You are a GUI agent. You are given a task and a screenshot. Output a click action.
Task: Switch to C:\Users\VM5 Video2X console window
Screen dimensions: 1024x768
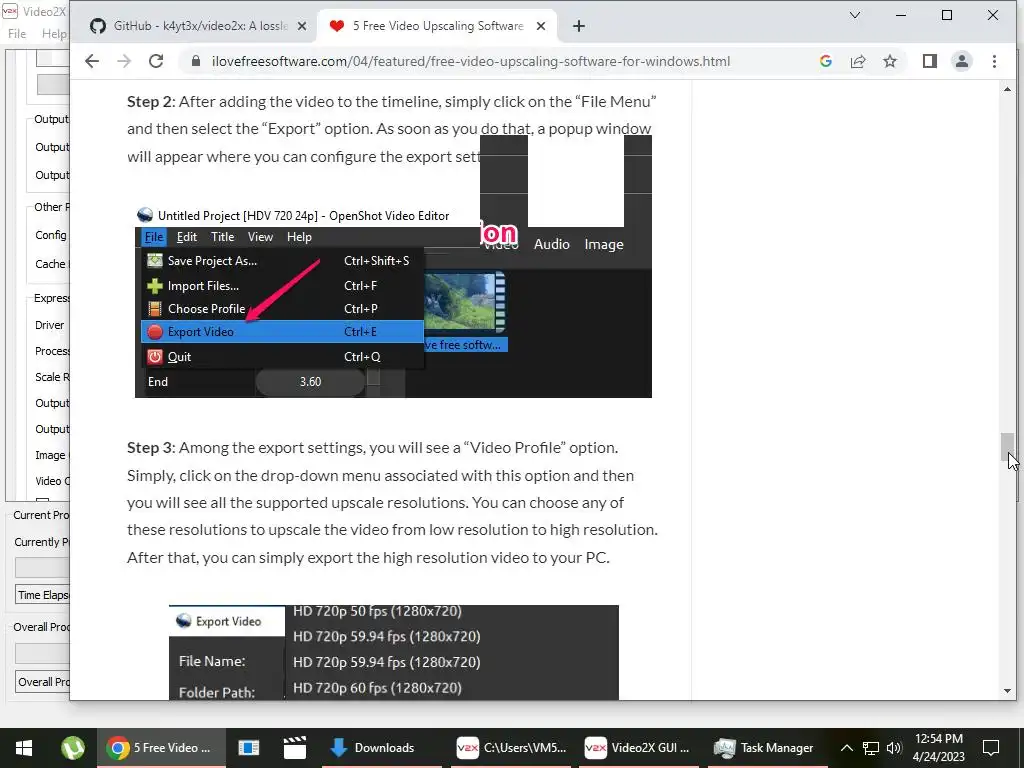[511, 748]
